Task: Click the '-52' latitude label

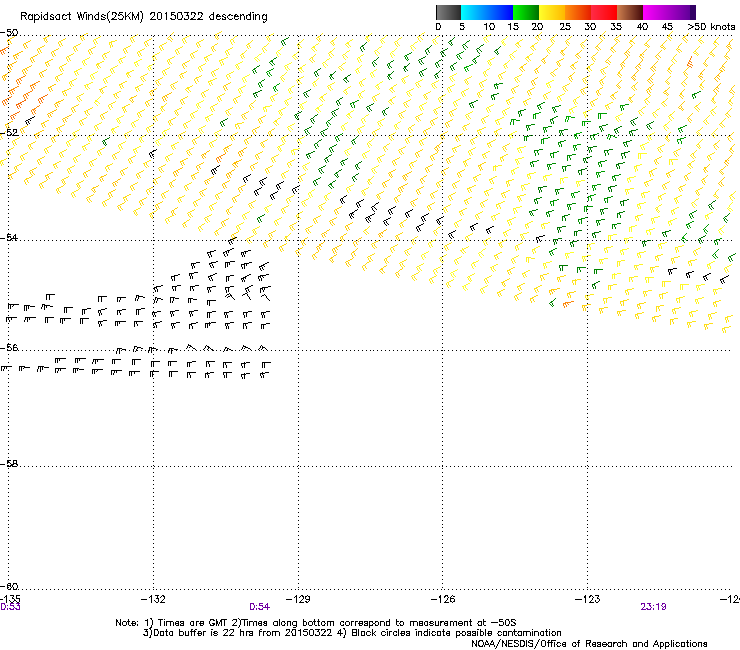Action: click(9, 133)
